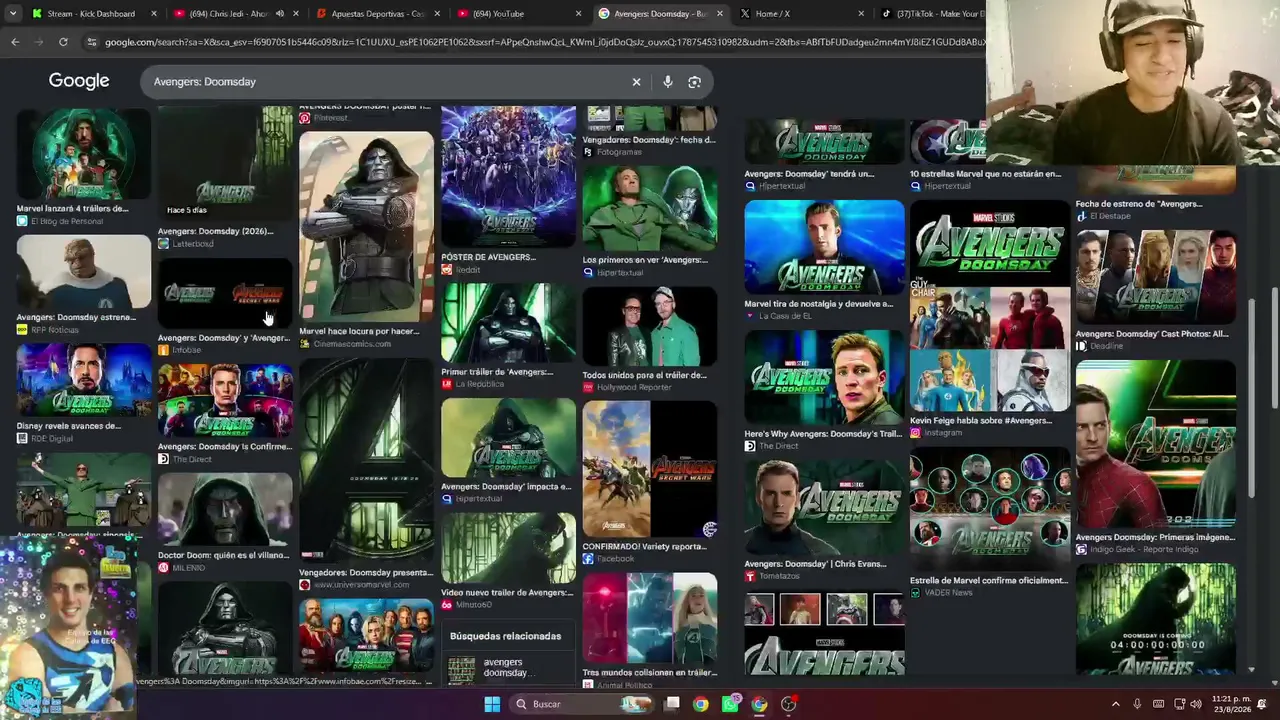Open the 'Video nuevo trailer de Avengers' image
The width and height of the screenshot is (1280, 720).
pyautogui.click(x=509, y=548)
